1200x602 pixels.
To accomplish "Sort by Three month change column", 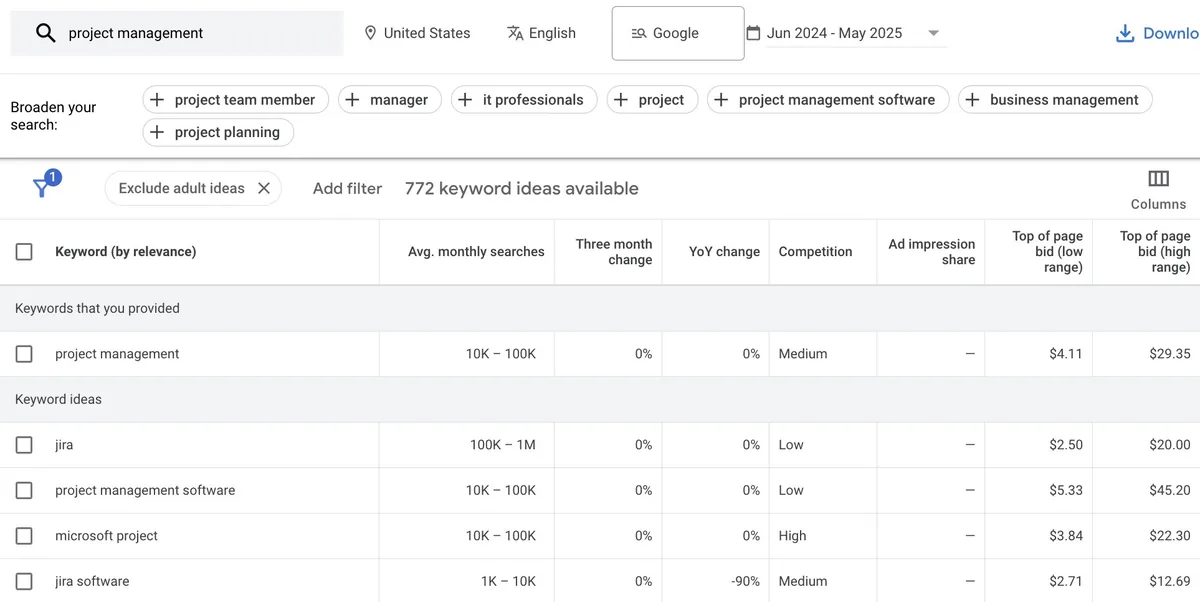I will (614, 252).
